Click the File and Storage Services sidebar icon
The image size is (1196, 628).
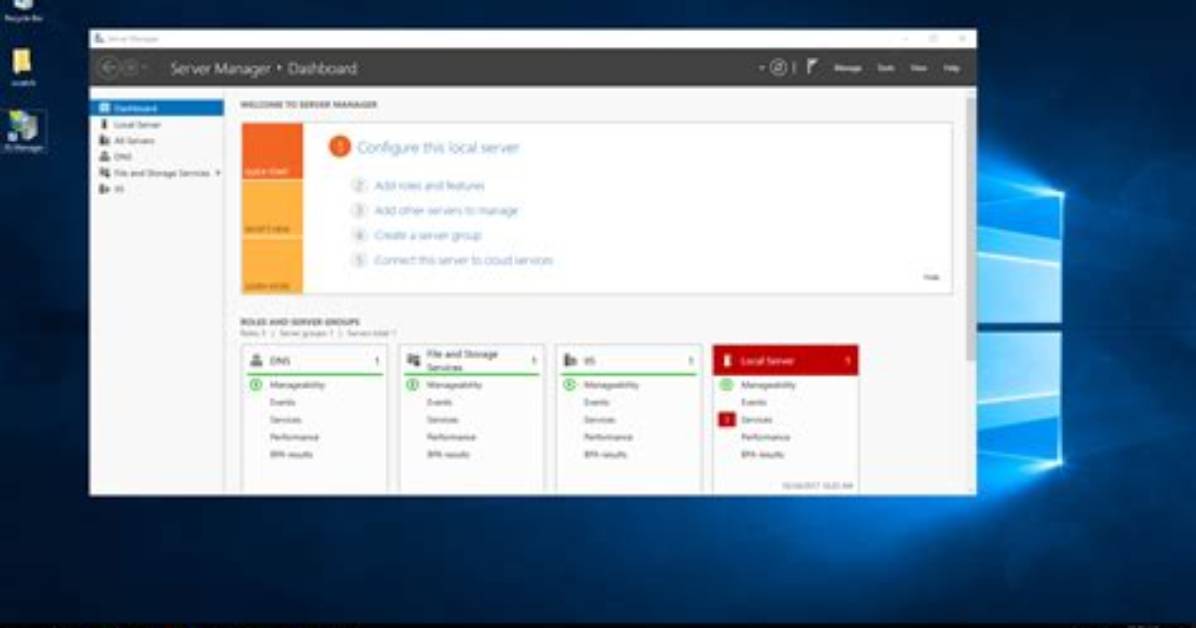click(x=104, y=173)
